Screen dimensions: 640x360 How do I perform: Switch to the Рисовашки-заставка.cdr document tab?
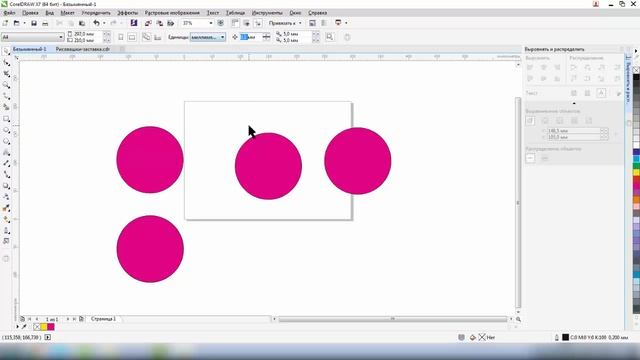pos(83,49)
